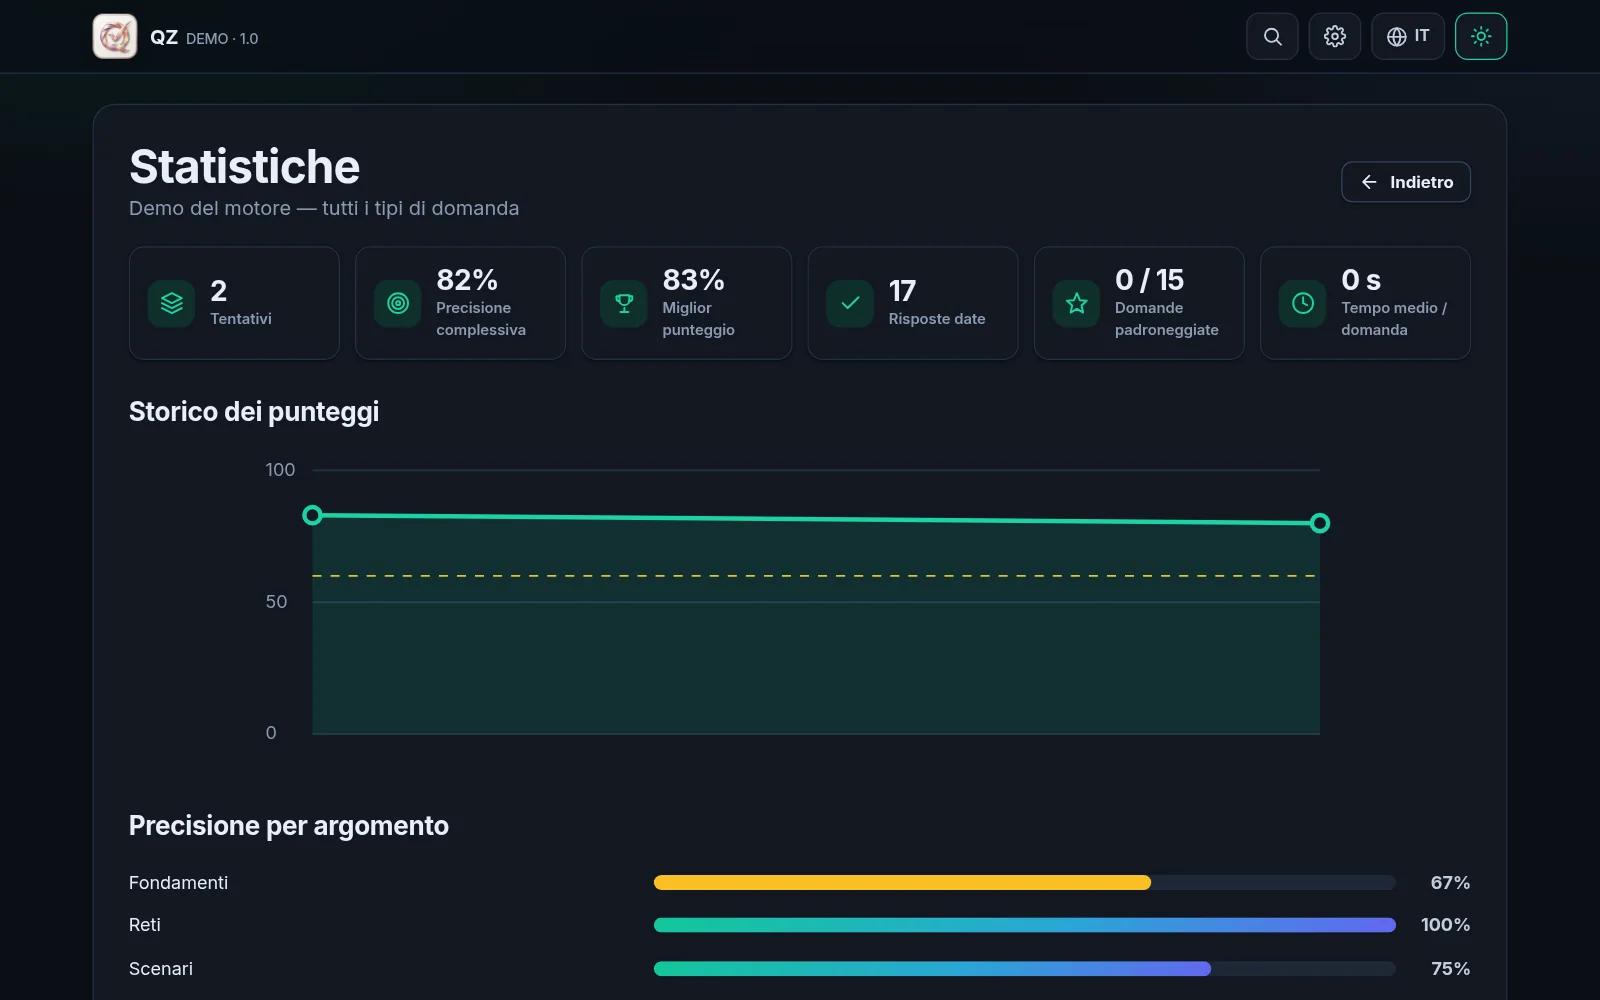Click the 83% best score value

tap(693, 280)
